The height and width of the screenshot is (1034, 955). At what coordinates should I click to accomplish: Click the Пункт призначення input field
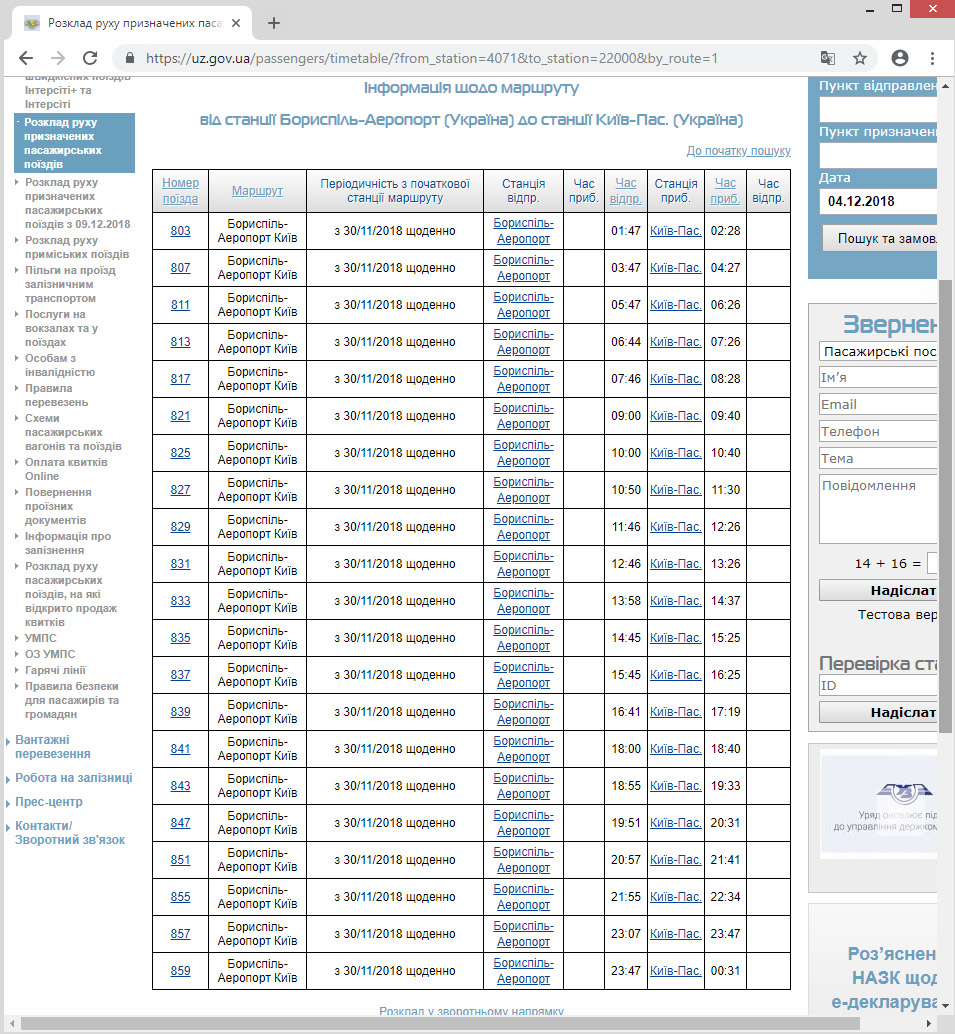click(x=878, y=156)
